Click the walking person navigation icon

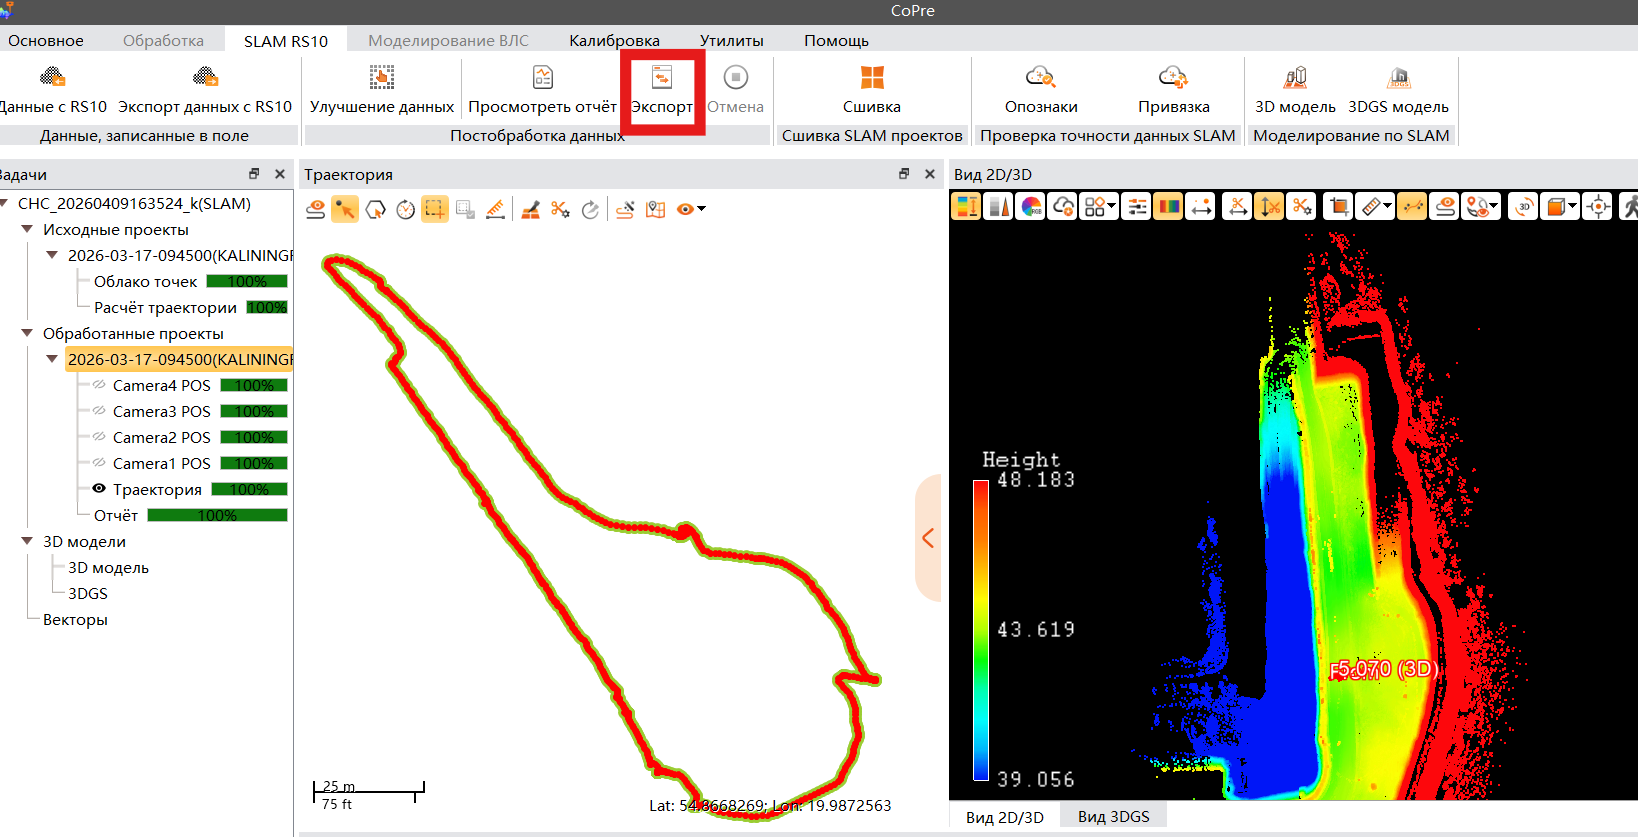(1629, 207)
